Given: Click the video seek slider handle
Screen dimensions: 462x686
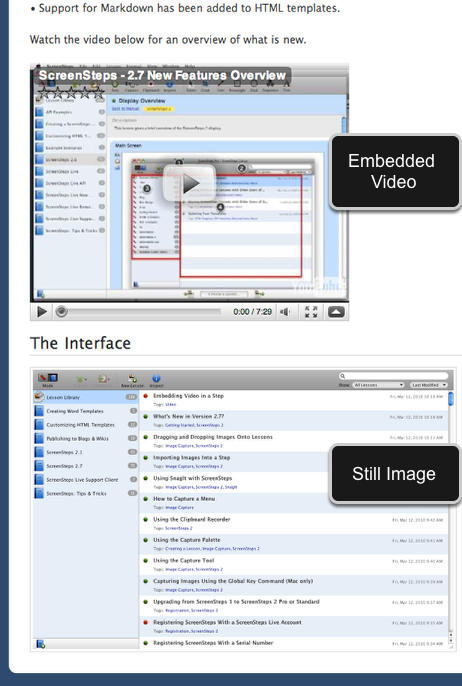Looking at the screenshot, I should pyautogui.click(x=62, y=312).
